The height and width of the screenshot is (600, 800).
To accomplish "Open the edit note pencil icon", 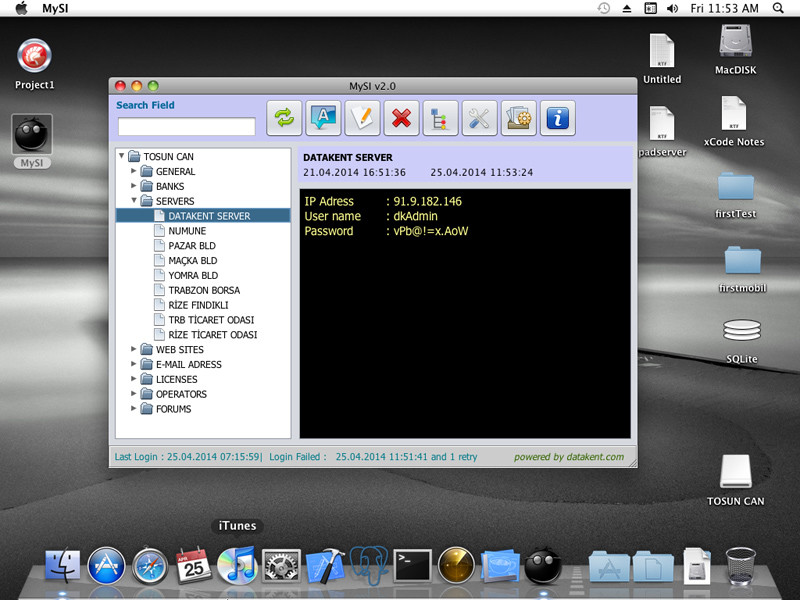I will pyautogui.click(x=362, y=118).
